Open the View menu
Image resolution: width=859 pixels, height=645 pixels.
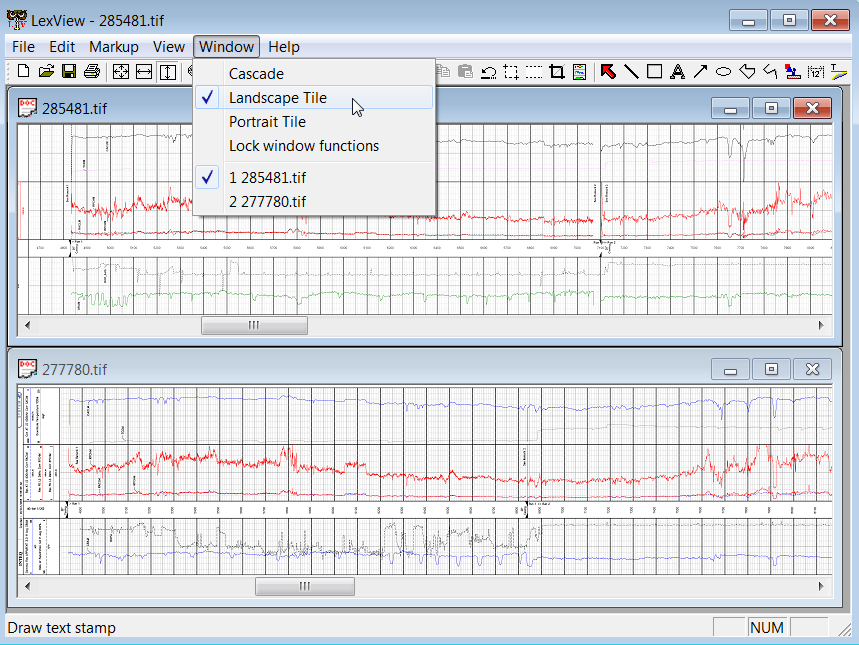pyautogui.click(x=169, y=47)
